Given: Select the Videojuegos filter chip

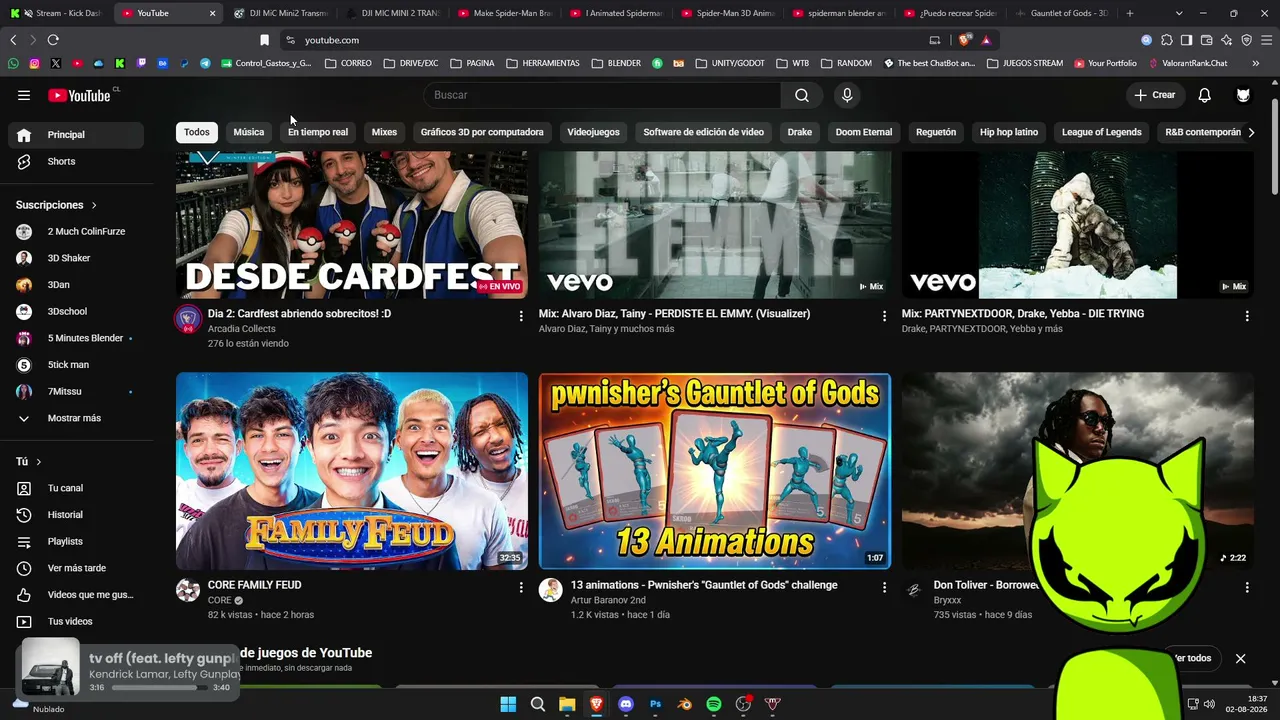Looking at the screenshot, I should tap(593, 132).
